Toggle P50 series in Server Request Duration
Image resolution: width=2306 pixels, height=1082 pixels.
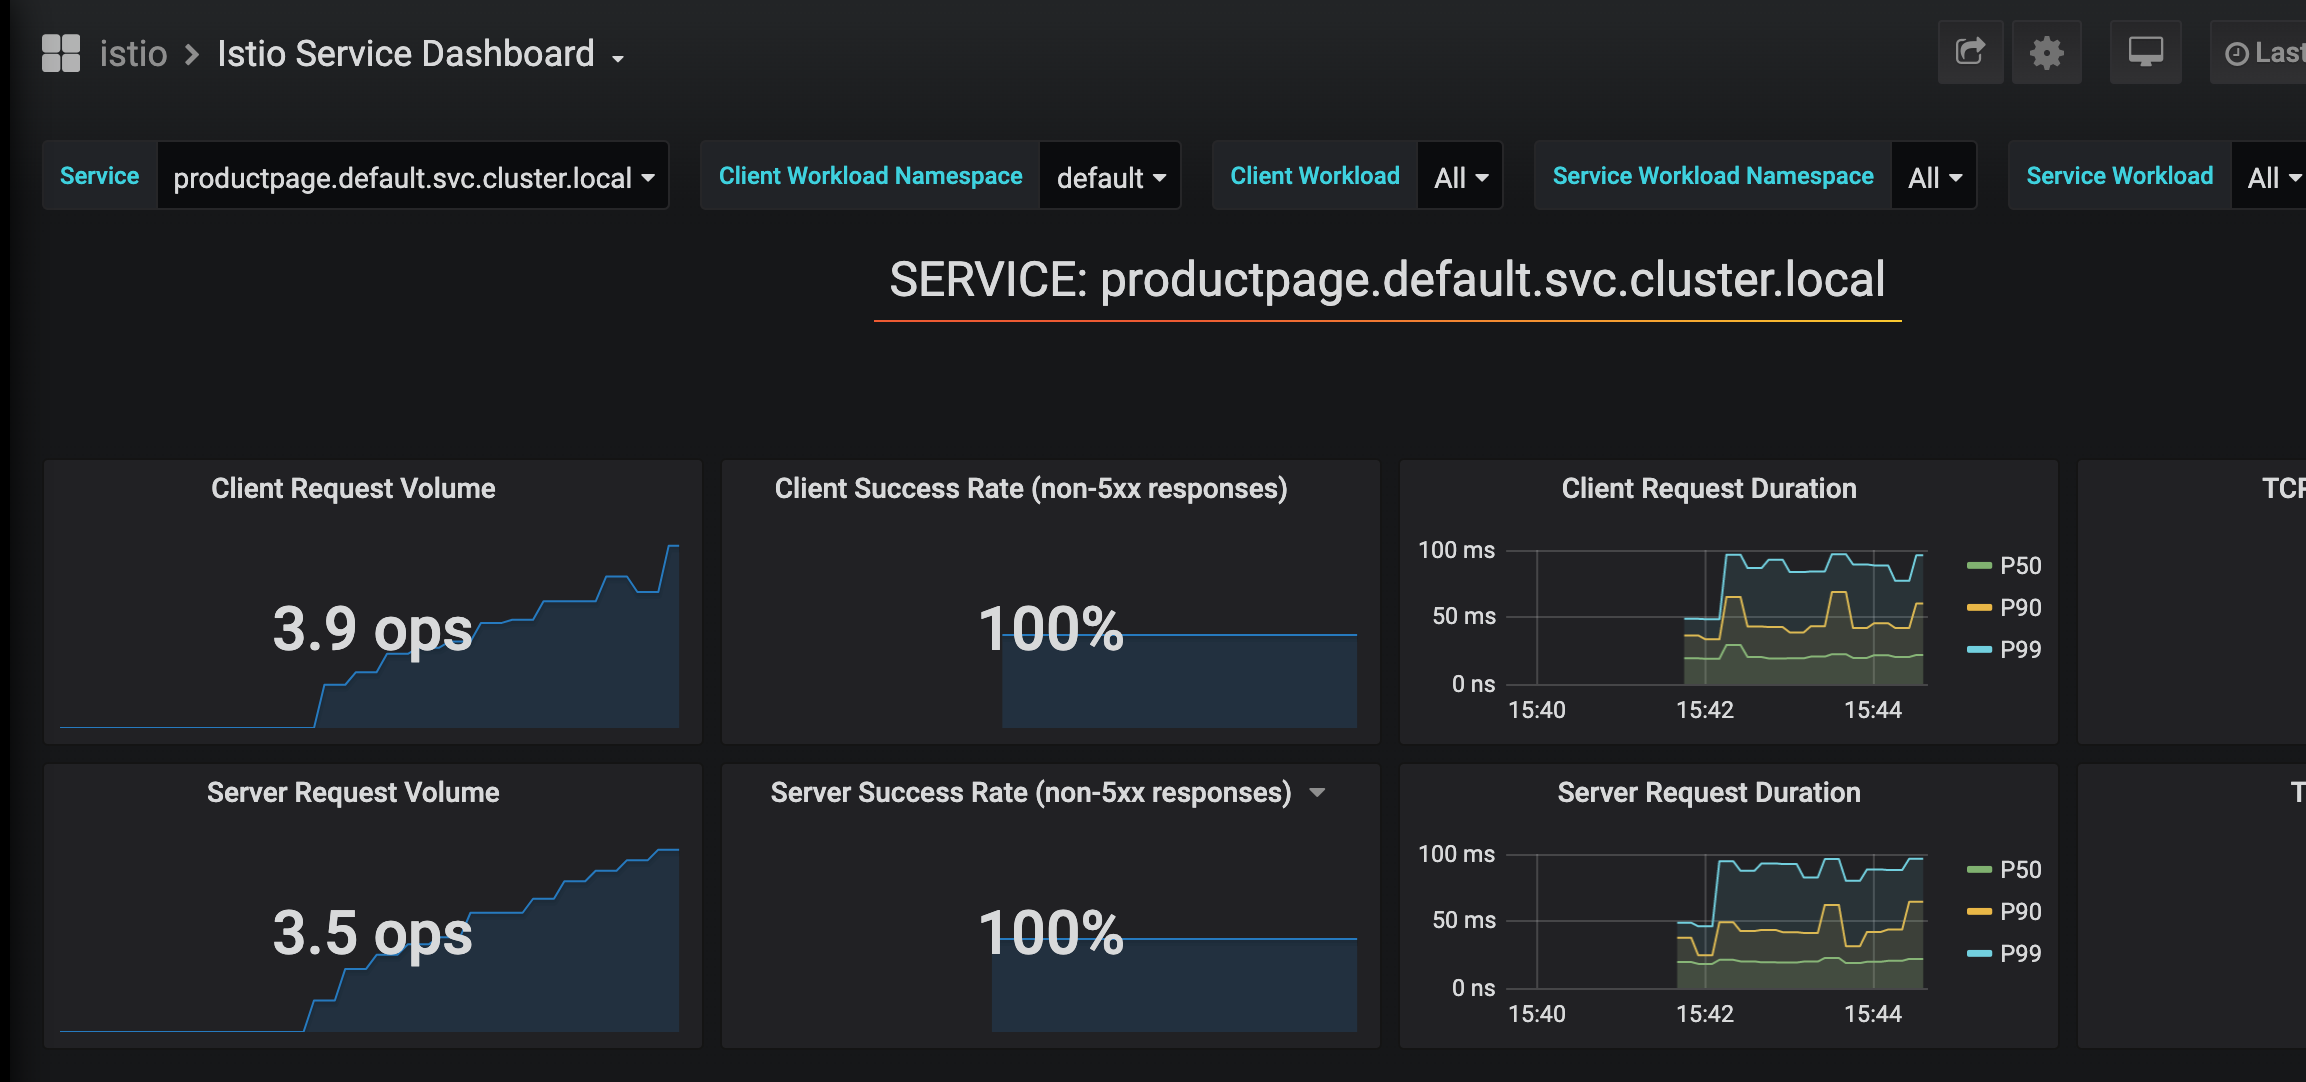pyautogui.click(x=2020, y=870)
